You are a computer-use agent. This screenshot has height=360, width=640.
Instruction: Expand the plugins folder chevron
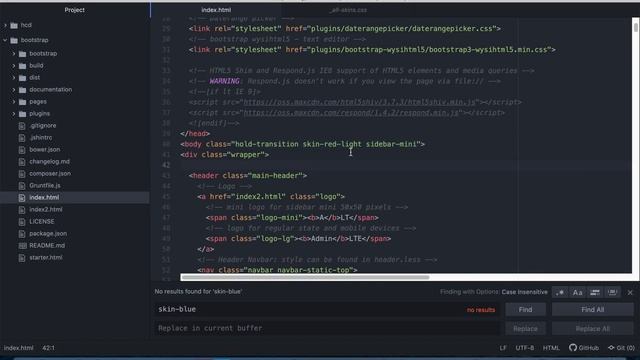click(13, 113)
